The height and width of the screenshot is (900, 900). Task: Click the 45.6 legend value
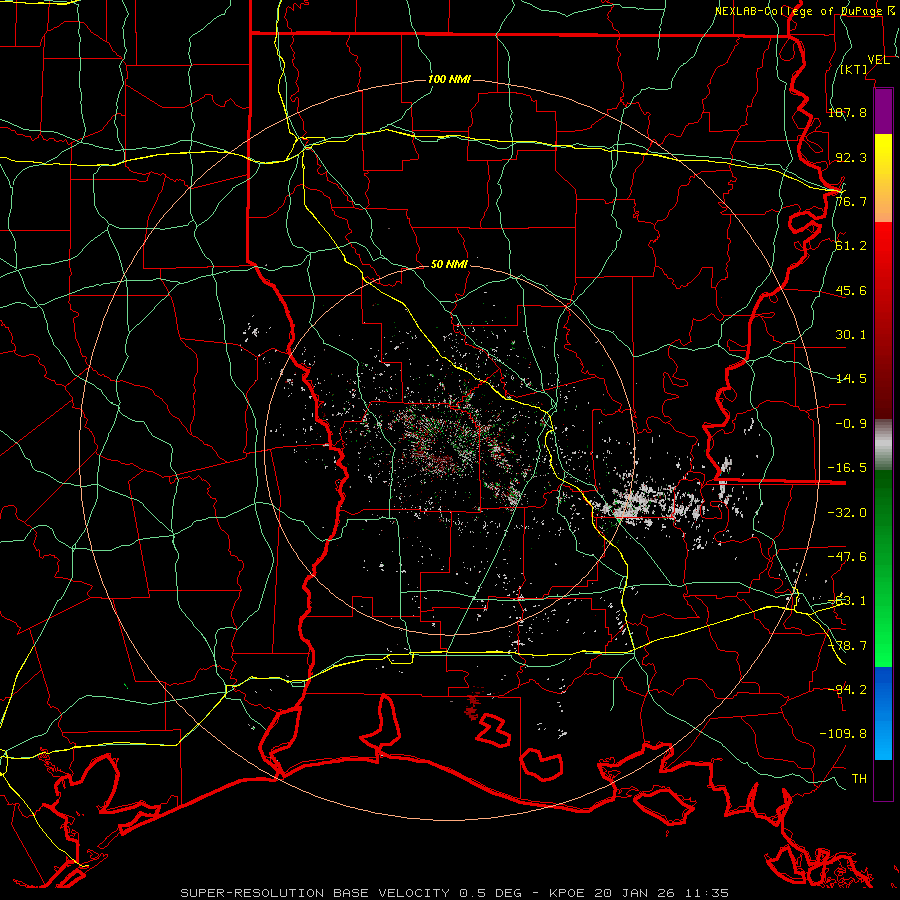(x=851, y=290)
